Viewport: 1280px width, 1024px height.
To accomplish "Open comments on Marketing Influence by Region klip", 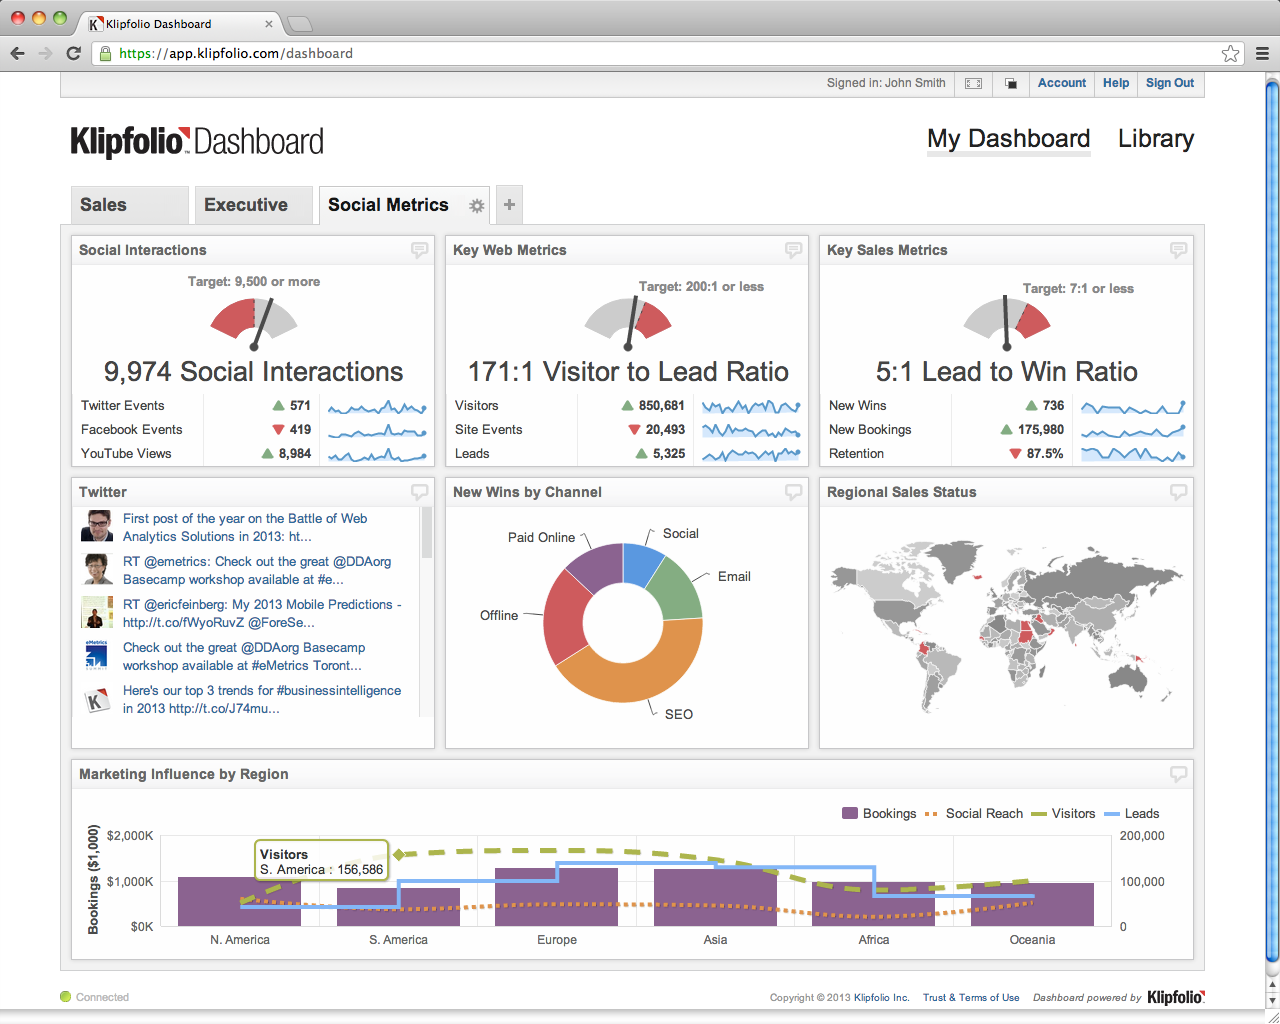I will pyautogui.click(x=1179, y=774).
